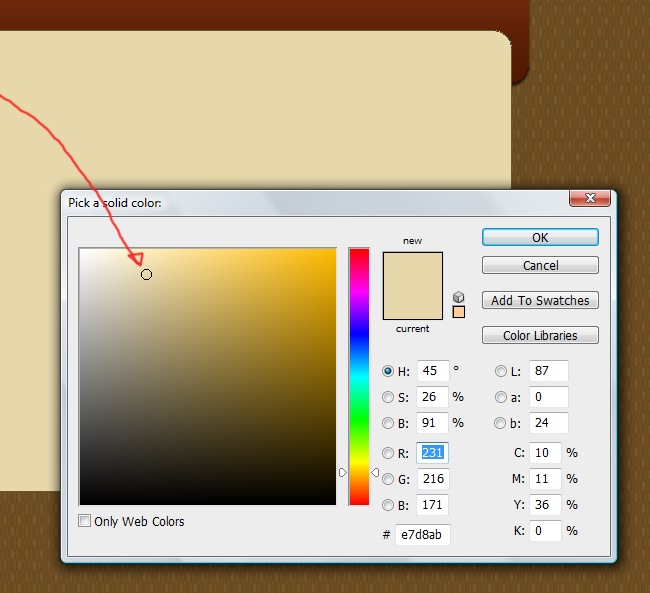Click the new color preview swatch

click(x=412, y=270)
